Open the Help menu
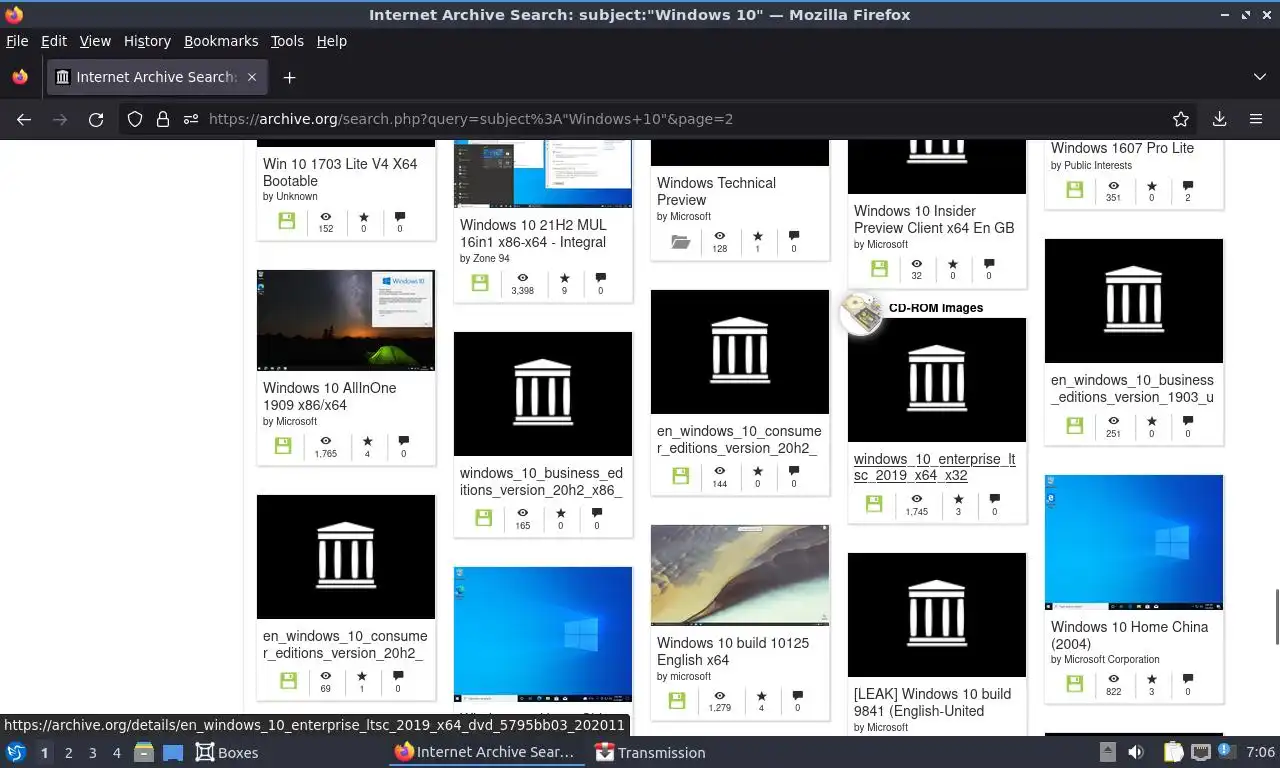 click(332, 41)
